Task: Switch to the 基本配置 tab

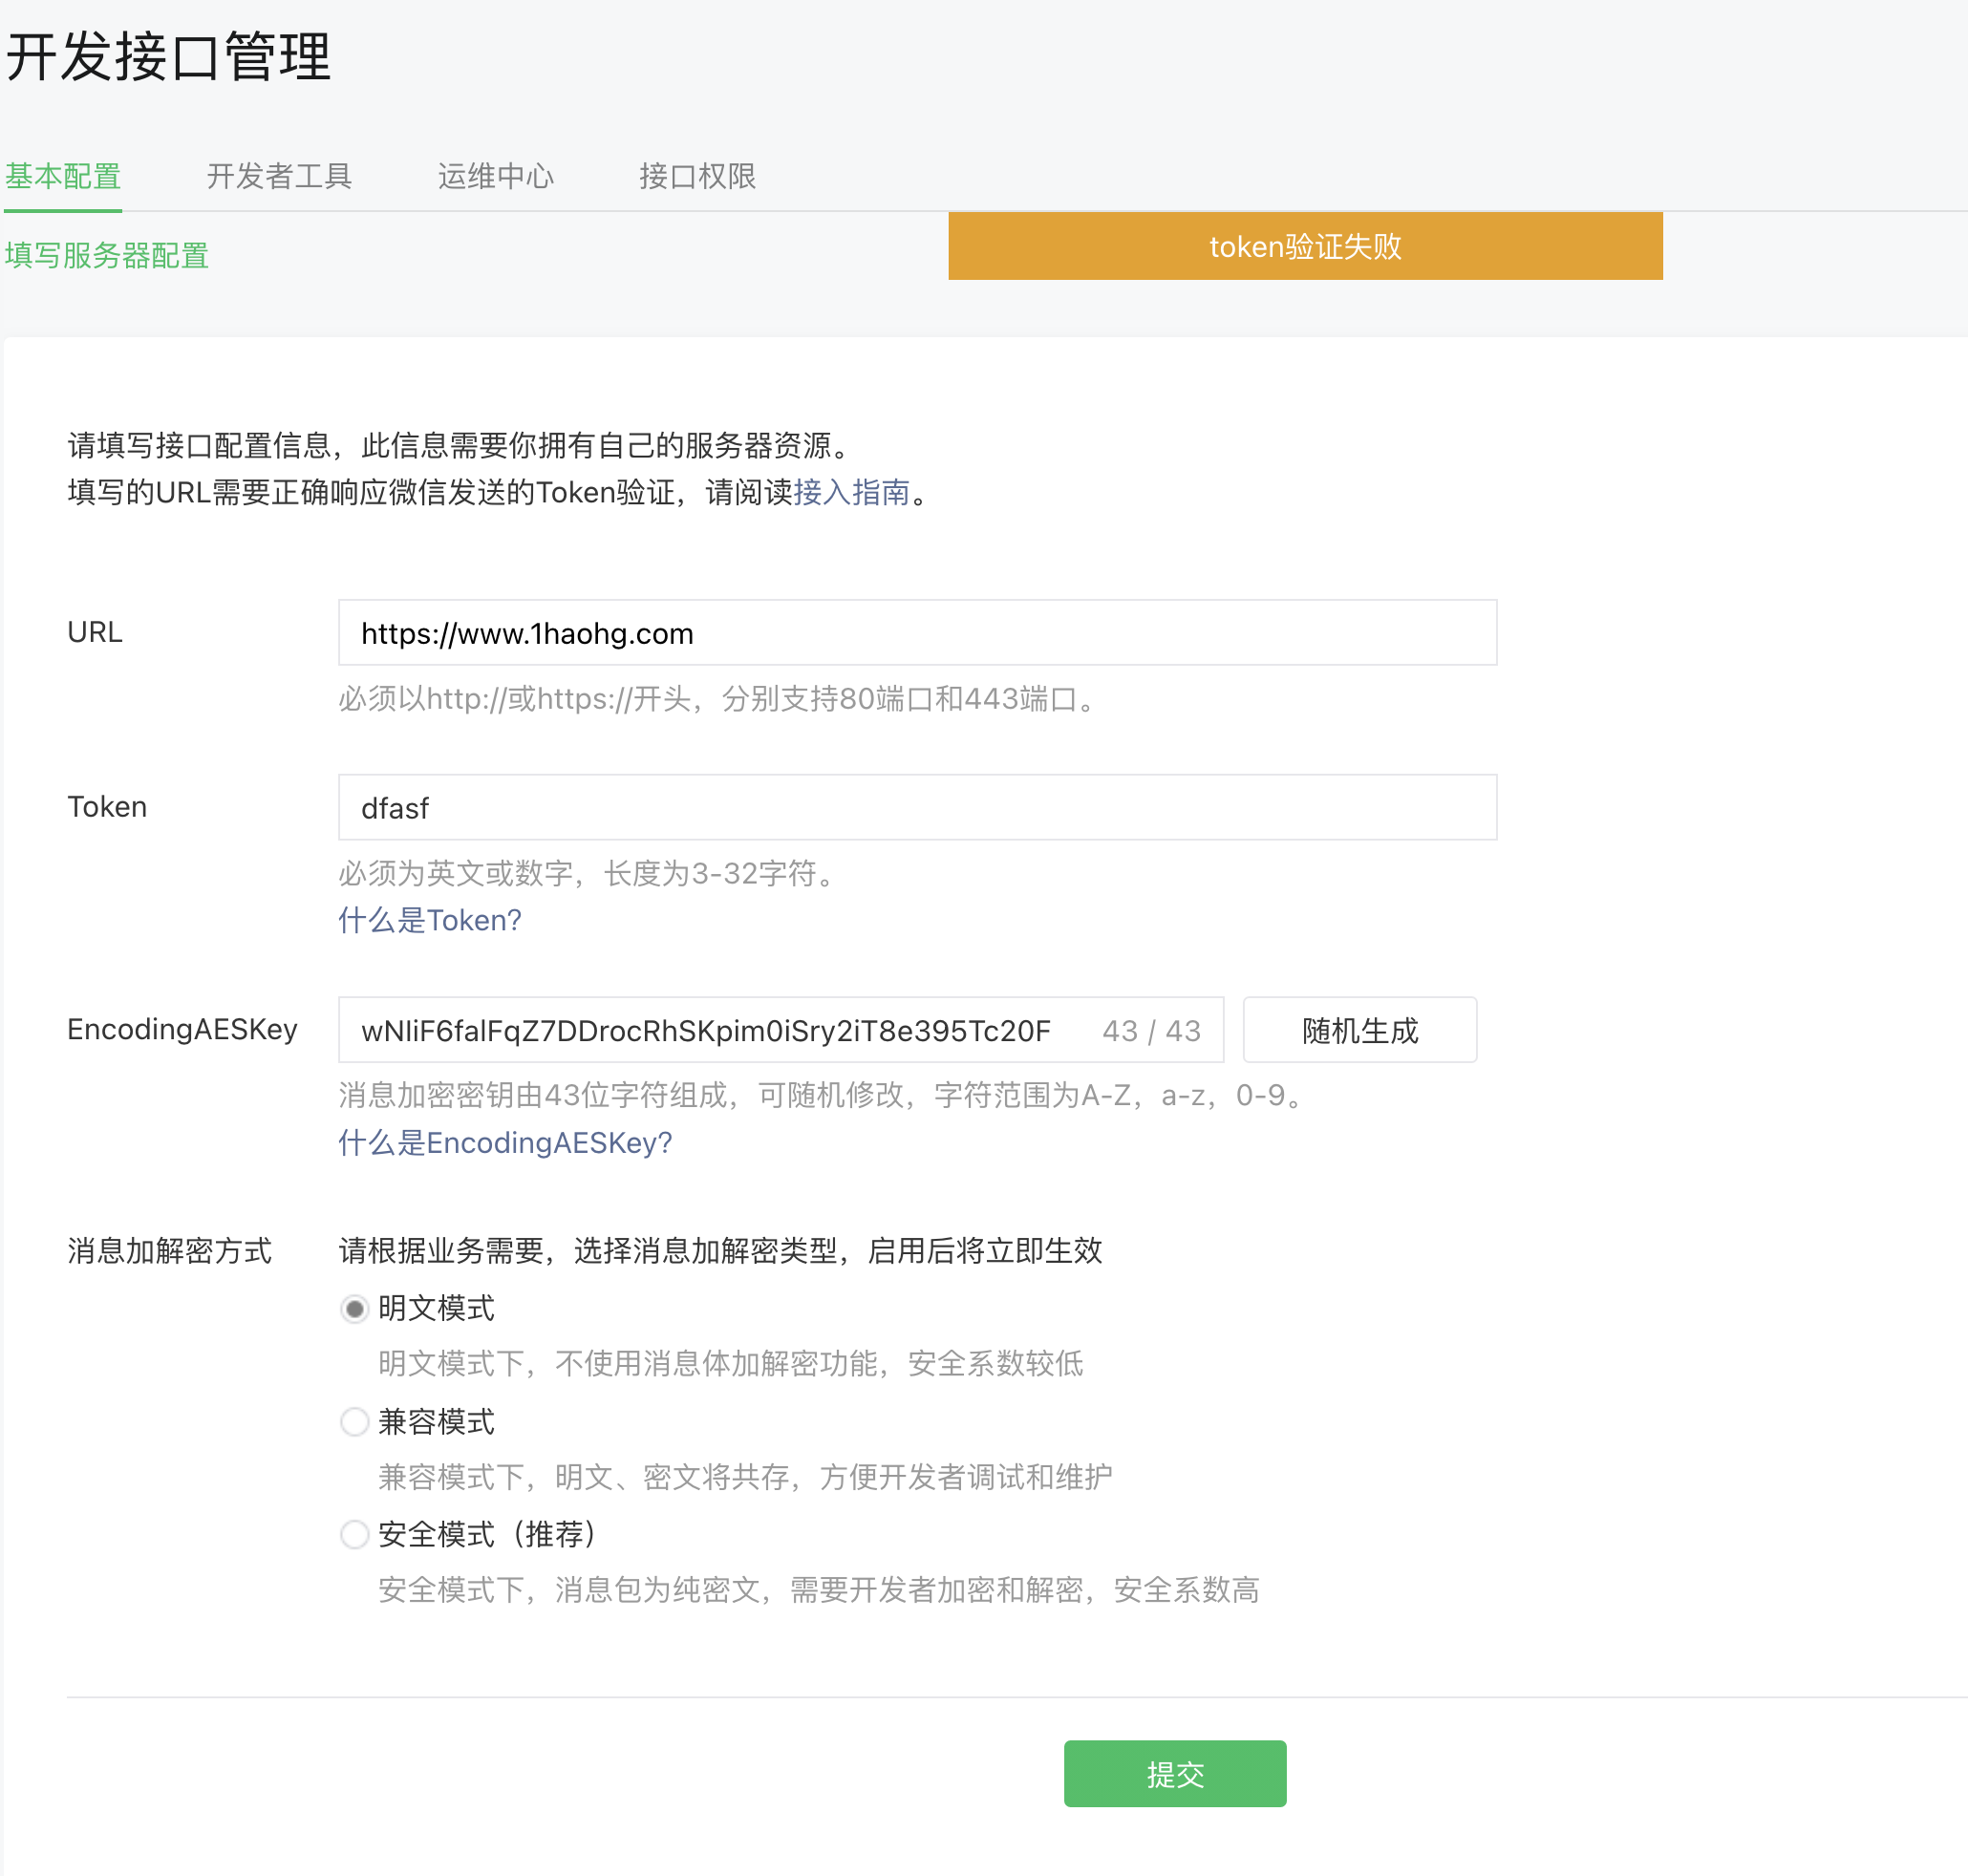Action: [63, 176]
